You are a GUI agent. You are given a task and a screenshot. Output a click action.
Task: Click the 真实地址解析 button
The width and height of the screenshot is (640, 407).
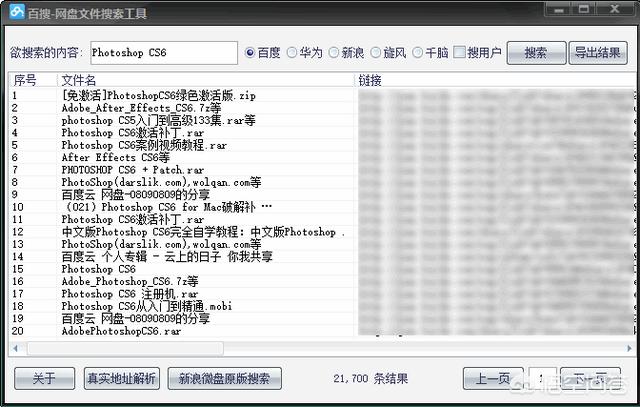tap(122, 378)
